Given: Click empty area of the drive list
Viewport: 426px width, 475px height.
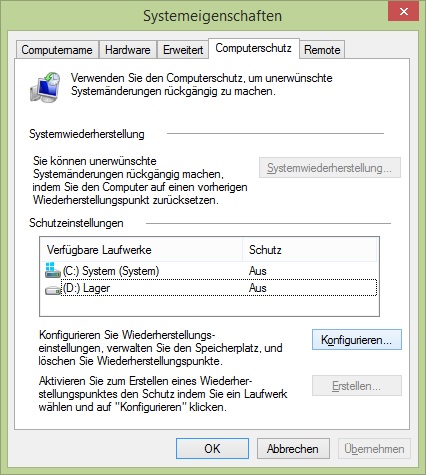Looking at the screenshot, I should pos(209,306).
